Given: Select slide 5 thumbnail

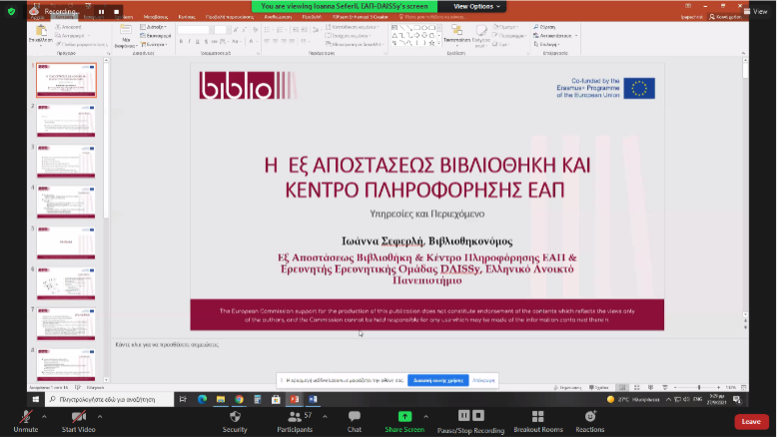Looking at the screenshot, I should (66, 243).
